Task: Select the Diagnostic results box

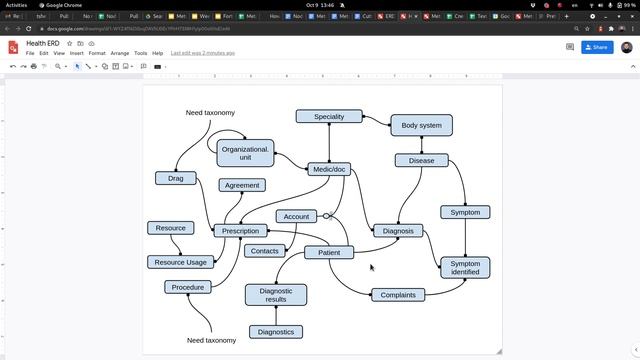Action: click(276, 295)
